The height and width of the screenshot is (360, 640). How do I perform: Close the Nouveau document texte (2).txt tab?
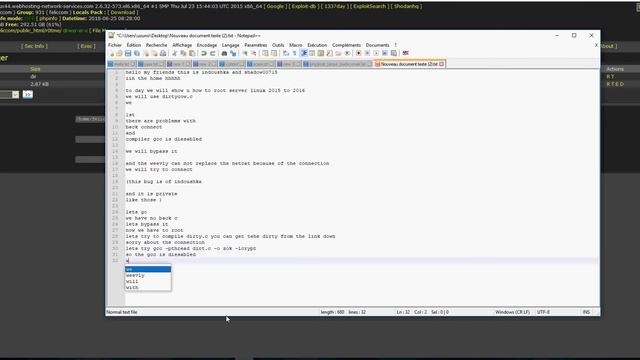442,64
